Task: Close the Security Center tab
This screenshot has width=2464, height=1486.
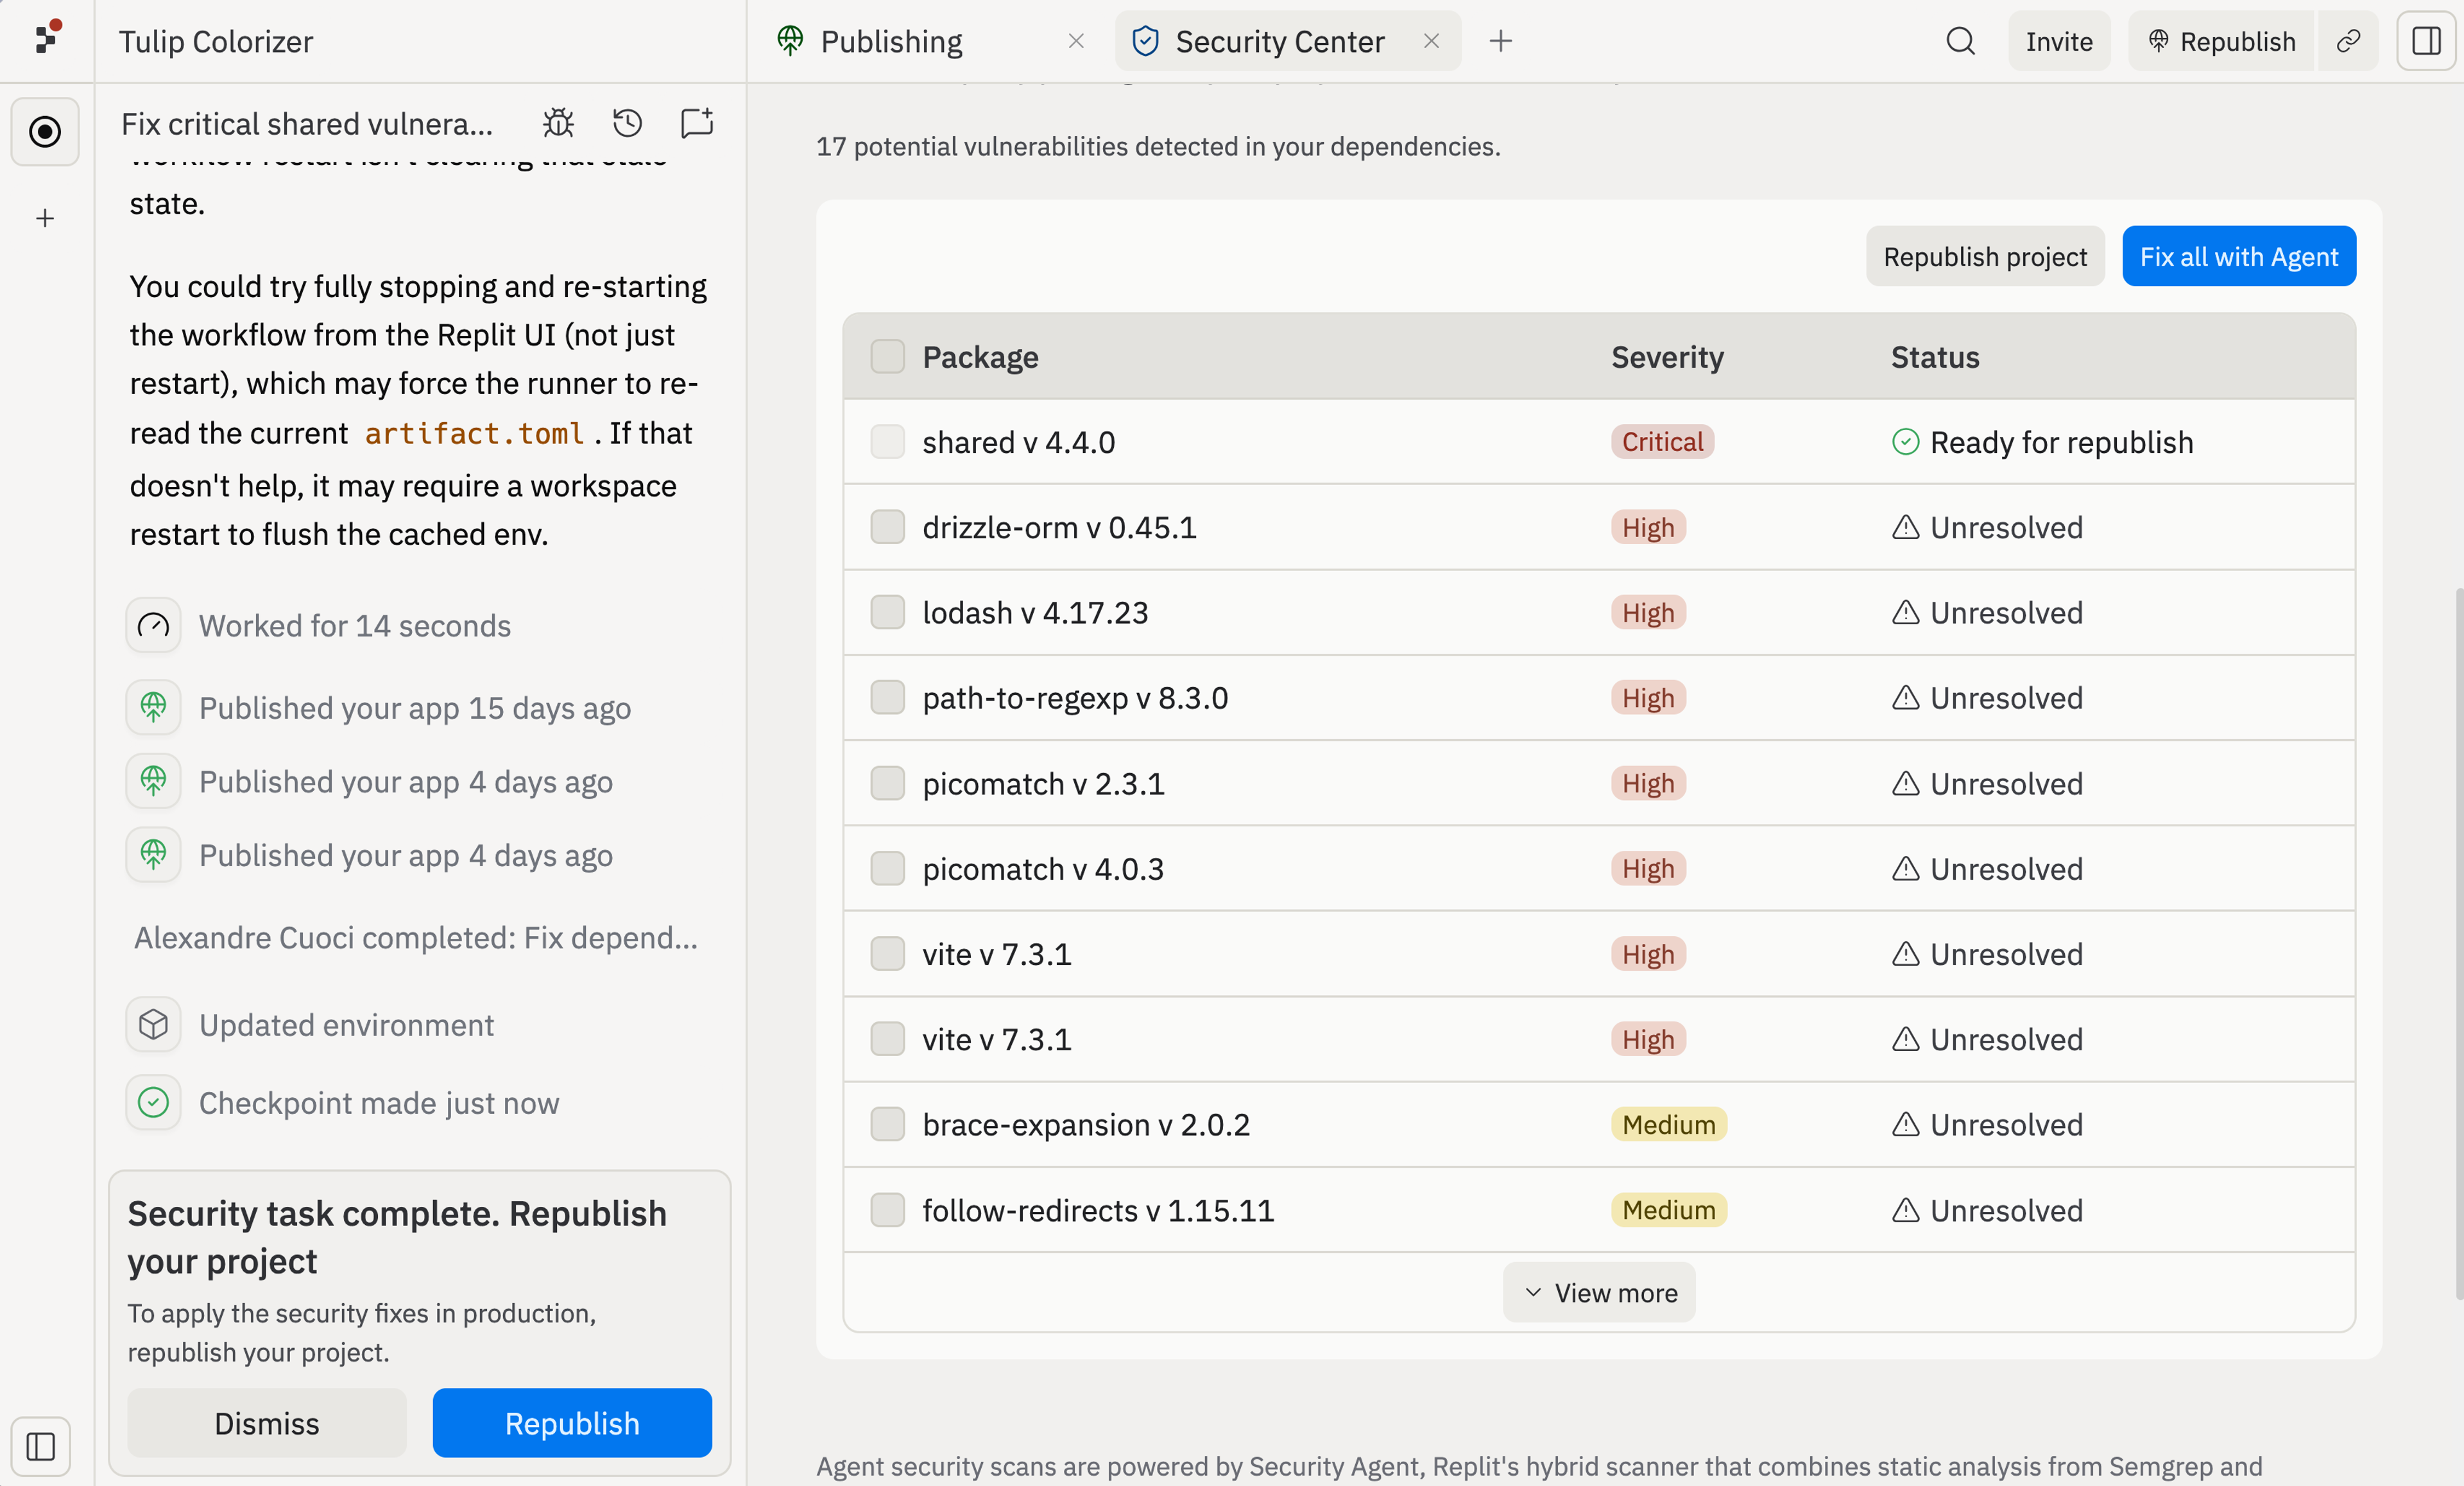Action: coord(1431,41)
